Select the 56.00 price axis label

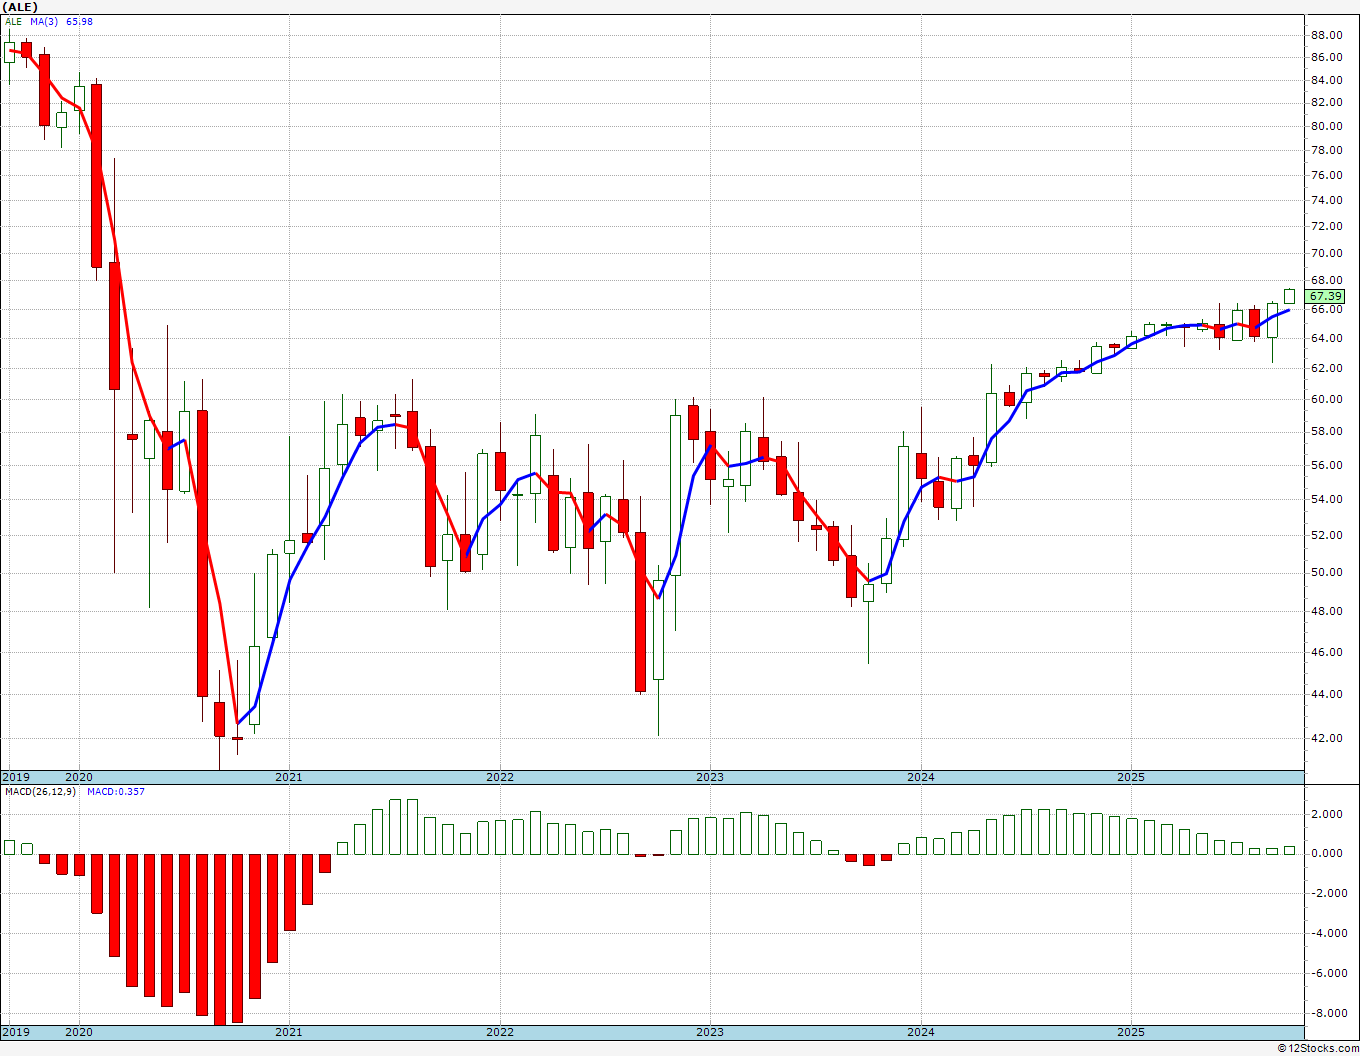(1326, 465)
